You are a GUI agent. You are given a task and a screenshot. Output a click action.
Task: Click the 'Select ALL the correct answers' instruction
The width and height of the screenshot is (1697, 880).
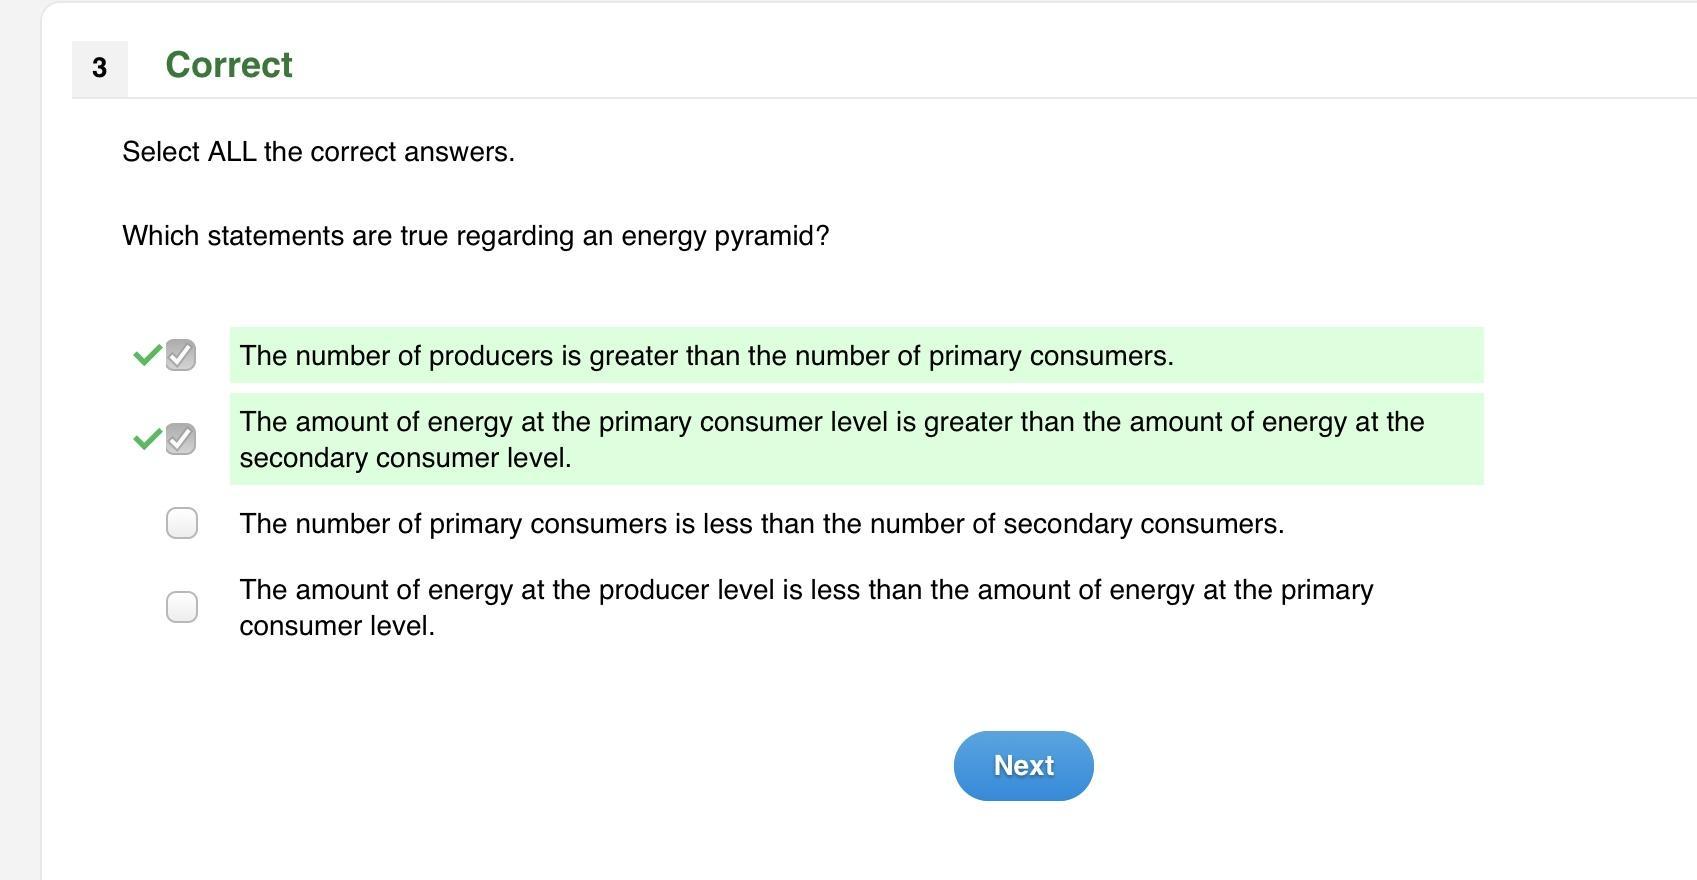[x=318, y=152]
